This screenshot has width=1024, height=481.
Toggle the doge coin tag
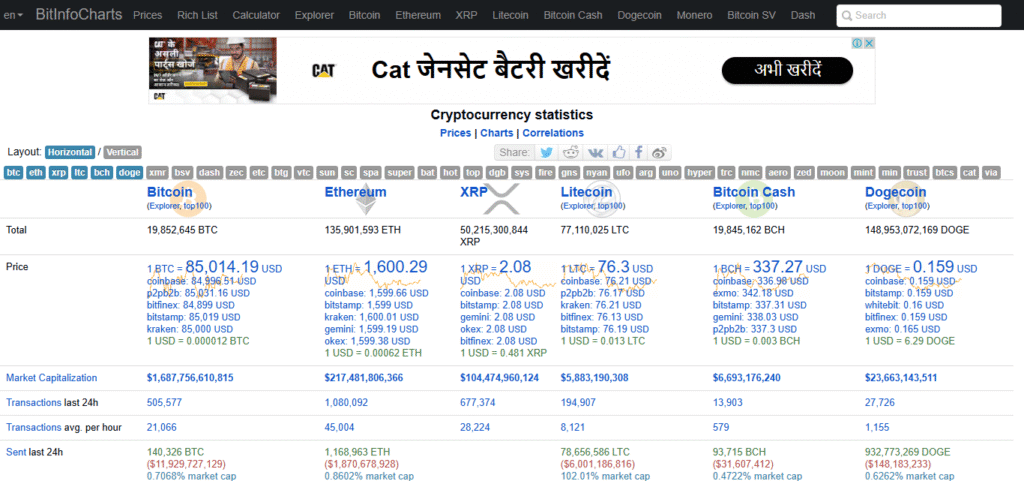point(130,173)
